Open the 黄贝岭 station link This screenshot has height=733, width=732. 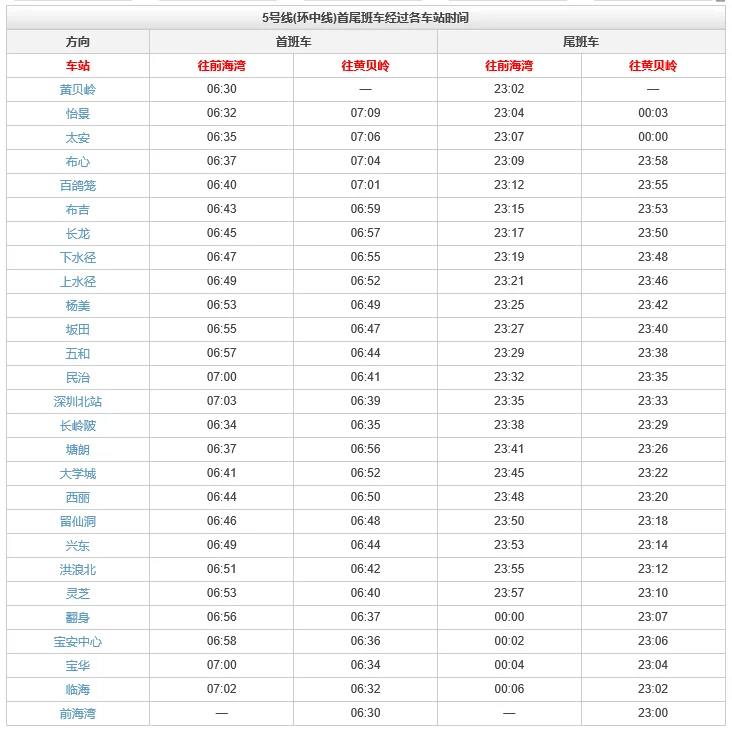tap(78, 90)
